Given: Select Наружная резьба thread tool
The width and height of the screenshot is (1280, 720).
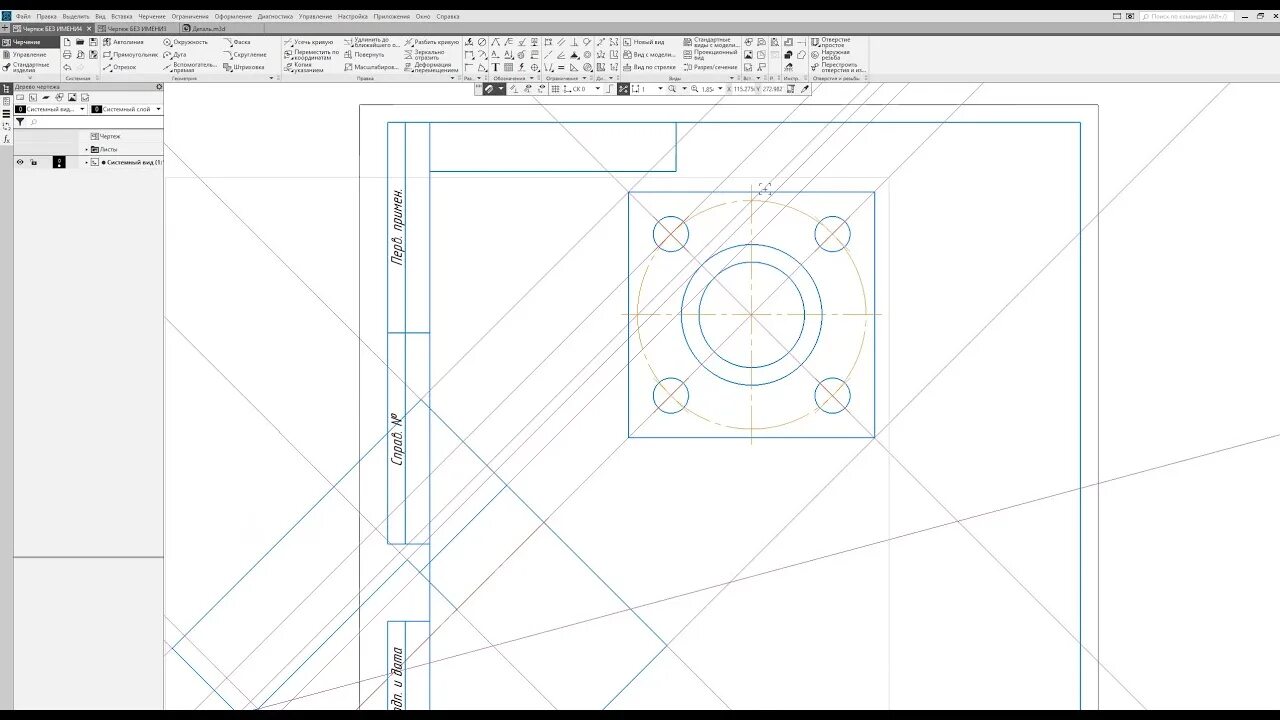Looking at the screenshot, I should pyautogui.click(x=830, y=55).
